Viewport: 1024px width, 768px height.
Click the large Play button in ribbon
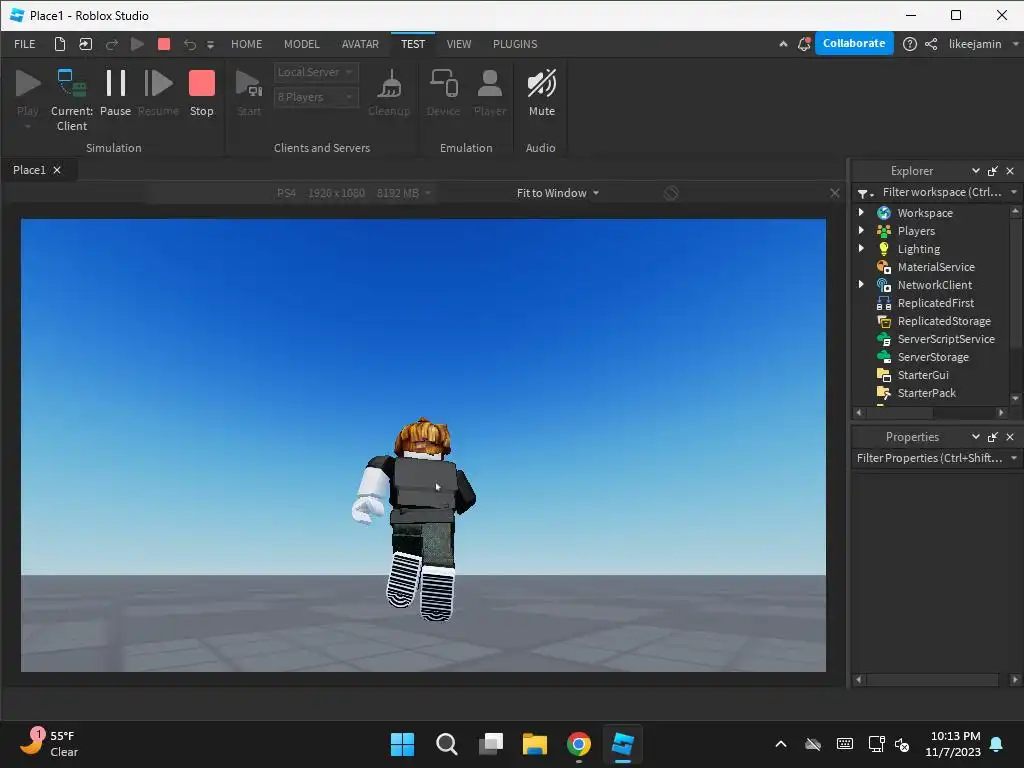(x=27, y=93)
